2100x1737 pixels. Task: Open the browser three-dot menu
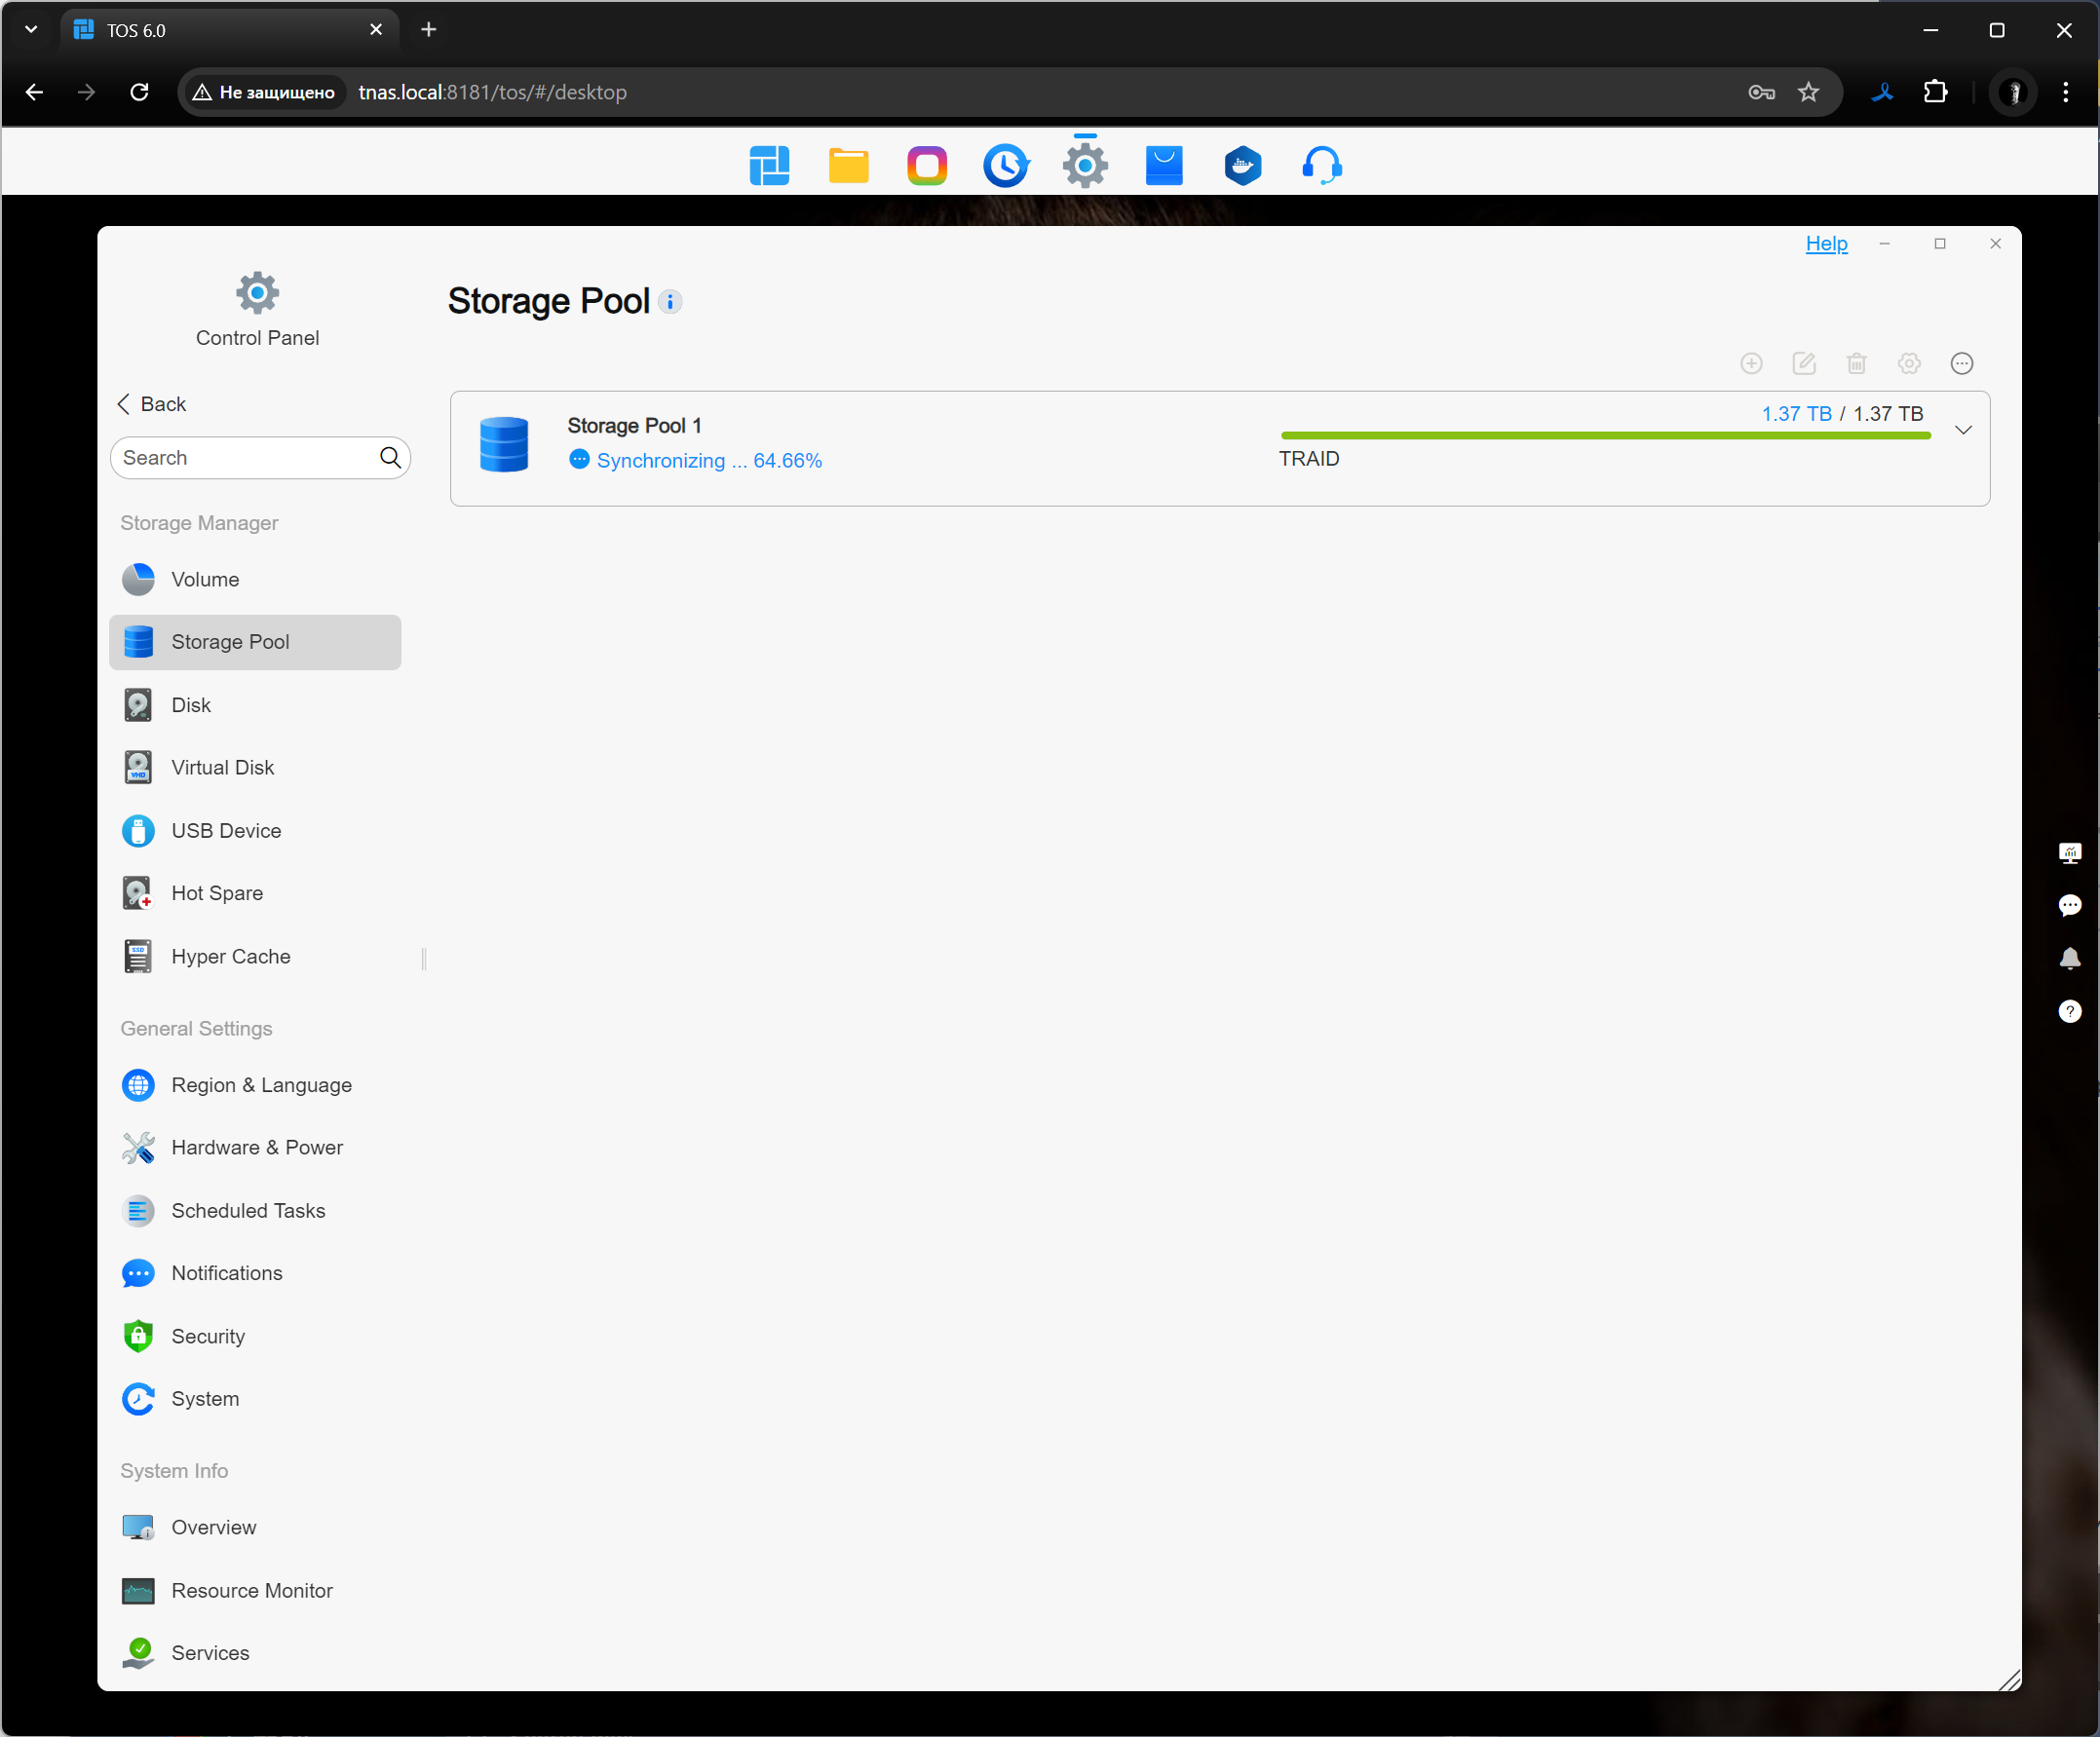click(x=2066, y=92)
